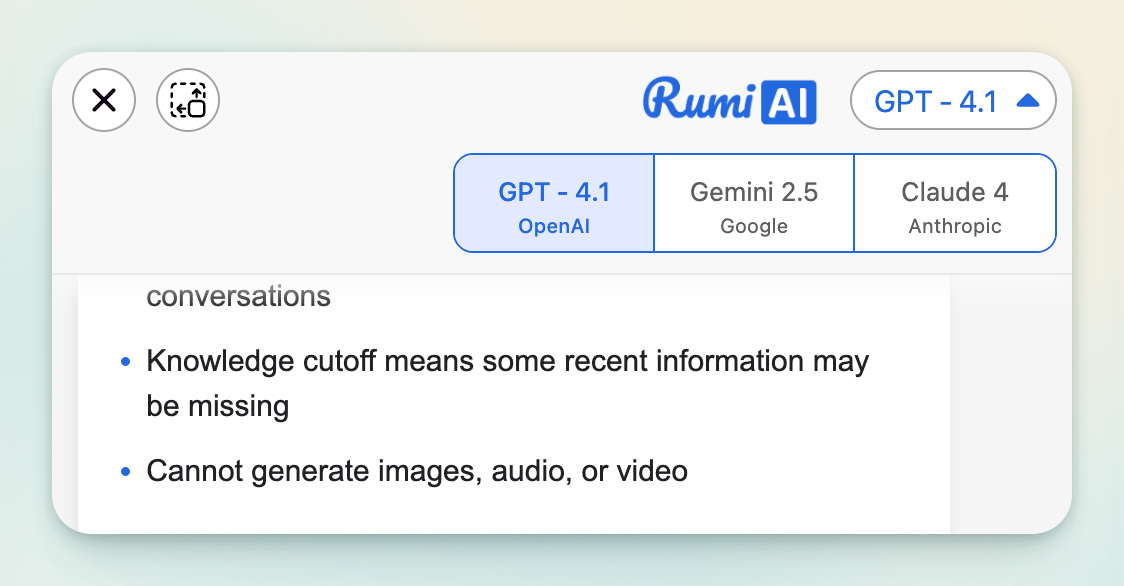Click 'Knowledge cutoff means some recent information' text
1124x586 pixels.
point(475,361)
